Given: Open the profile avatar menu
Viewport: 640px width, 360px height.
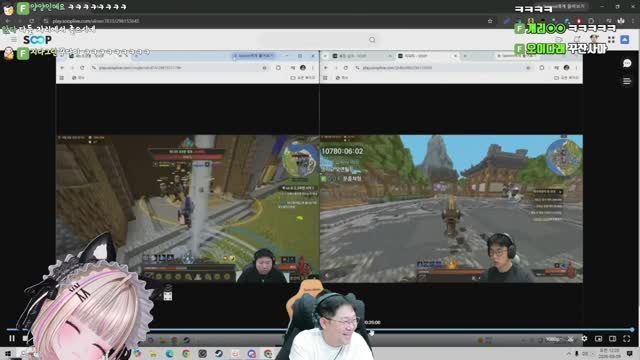Looking at the screenshot, I should click(x=594, y=40).
